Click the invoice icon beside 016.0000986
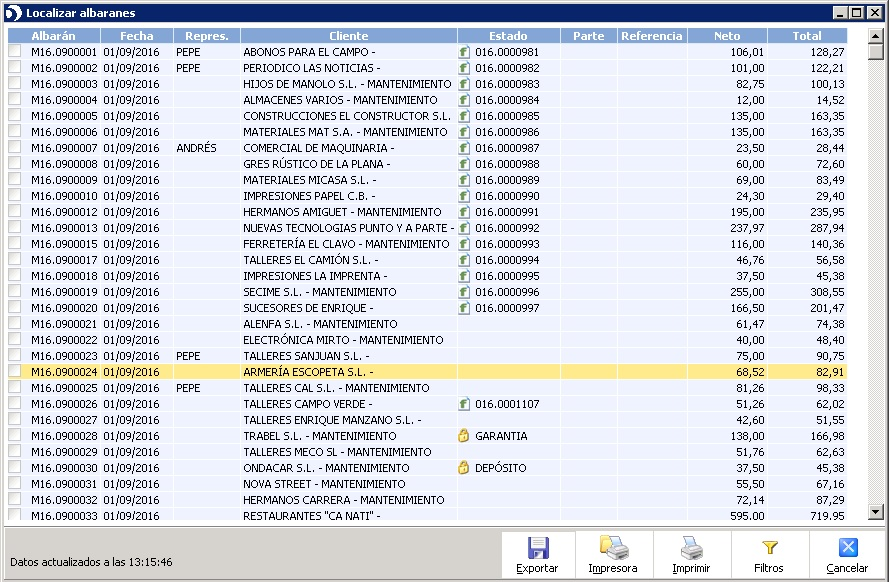Image resolution: width=889 pixels, height=582 pixels. 464,132
